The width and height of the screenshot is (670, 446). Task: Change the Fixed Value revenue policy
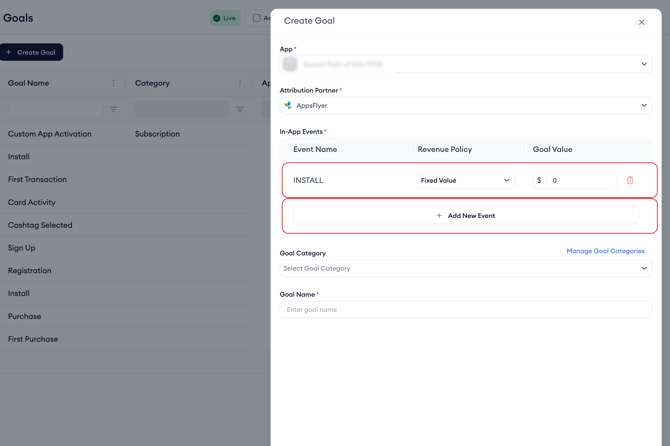465,181
